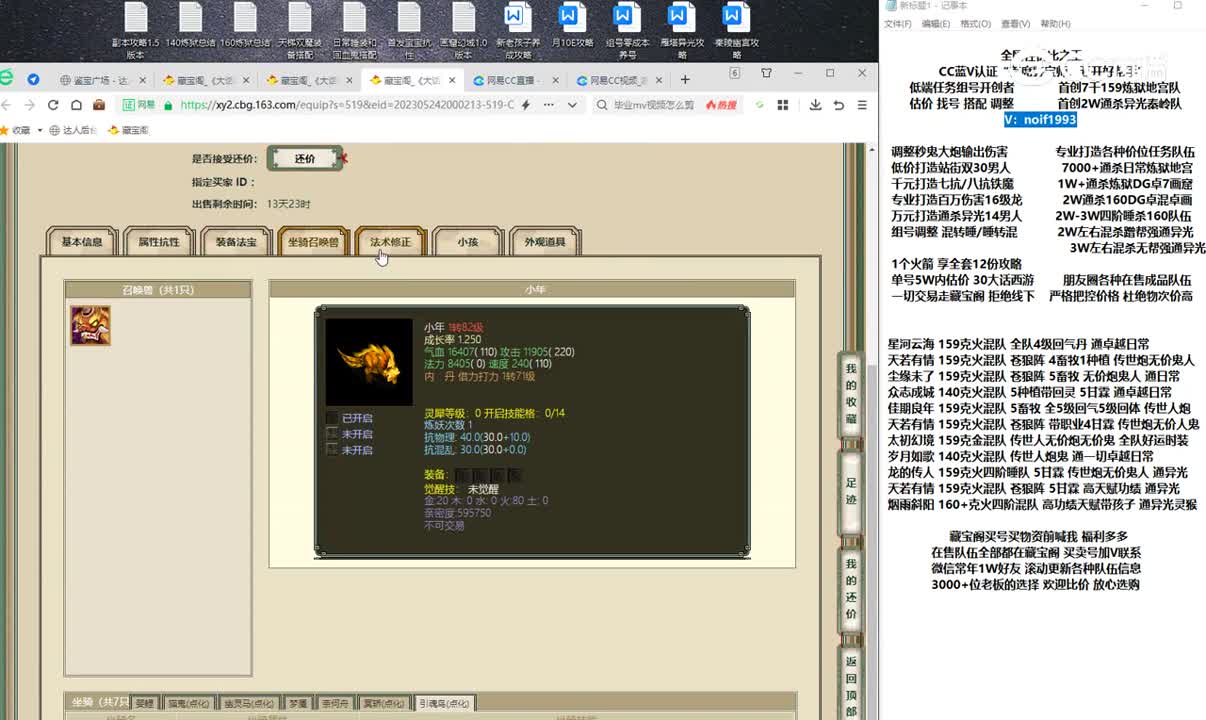Open Notepad 查看(V) menu
The width and height of the screenshot is (1206, 720).
[x=1015, y=24]
